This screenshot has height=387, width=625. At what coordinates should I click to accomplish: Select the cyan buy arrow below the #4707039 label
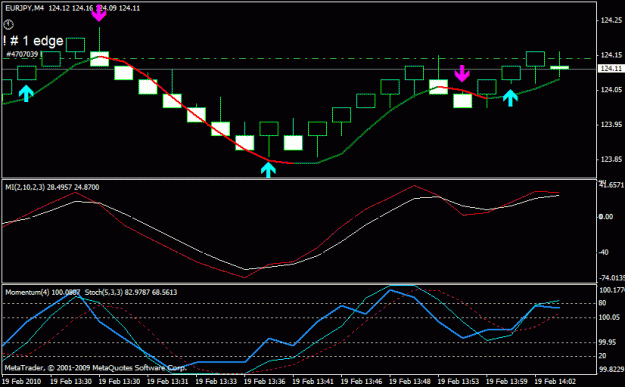click(x=26, y=93)
